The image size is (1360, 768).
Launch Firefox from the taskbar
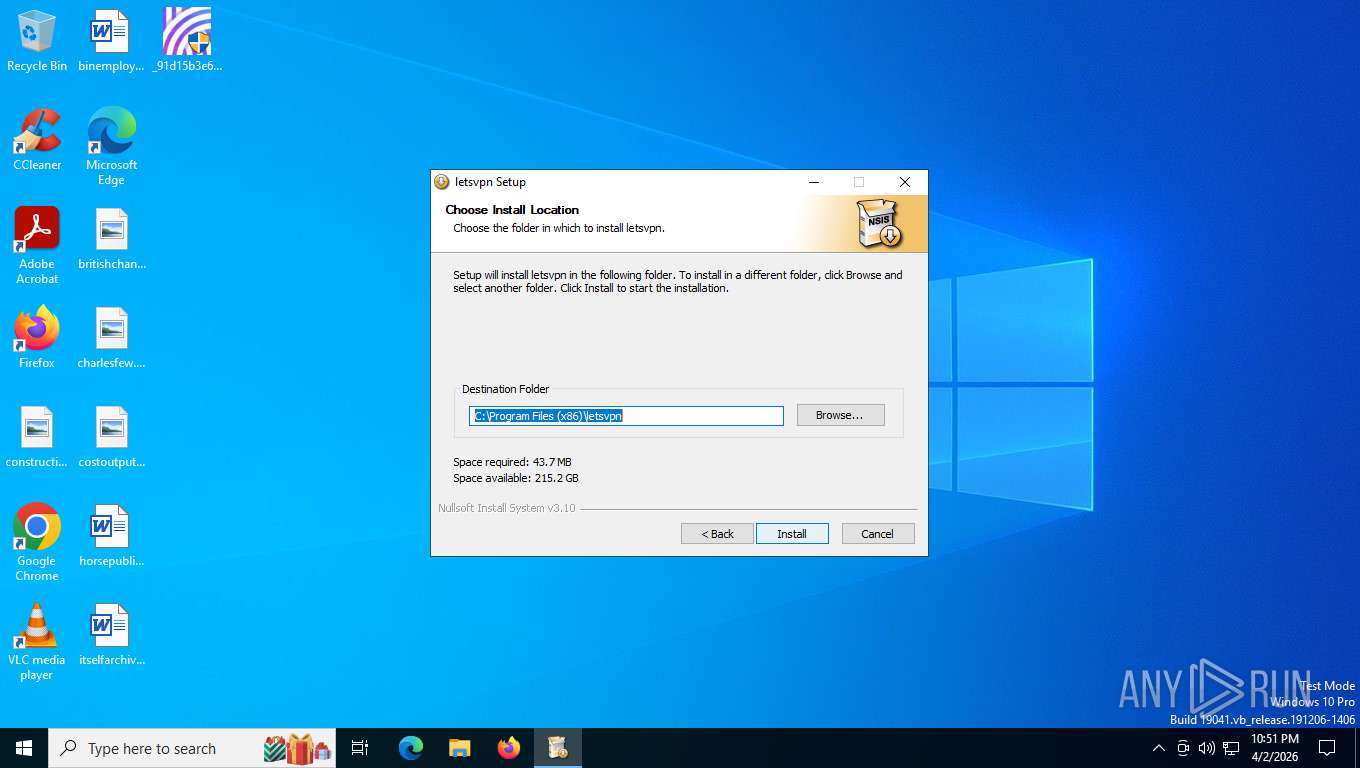(x=509, y=748)
